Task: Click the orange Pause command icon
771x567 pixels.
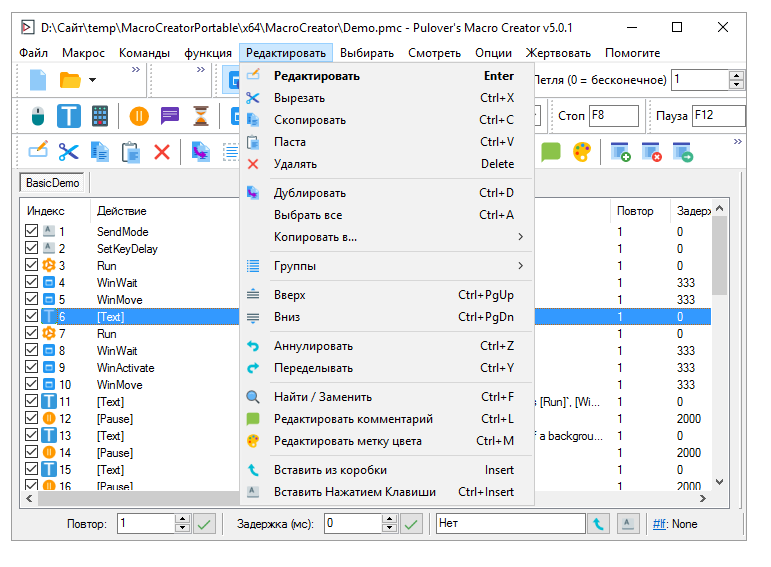Action: tap(139, 116)
